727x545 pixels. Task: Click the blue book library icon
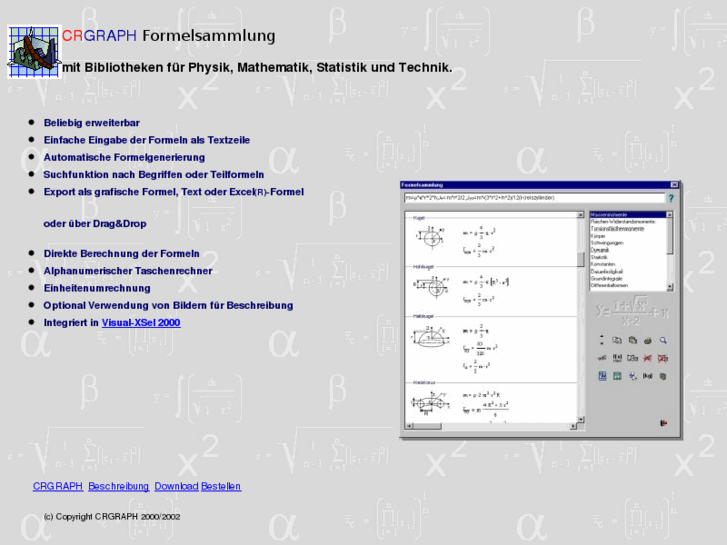pyautogui.click(x=602, y=376)
